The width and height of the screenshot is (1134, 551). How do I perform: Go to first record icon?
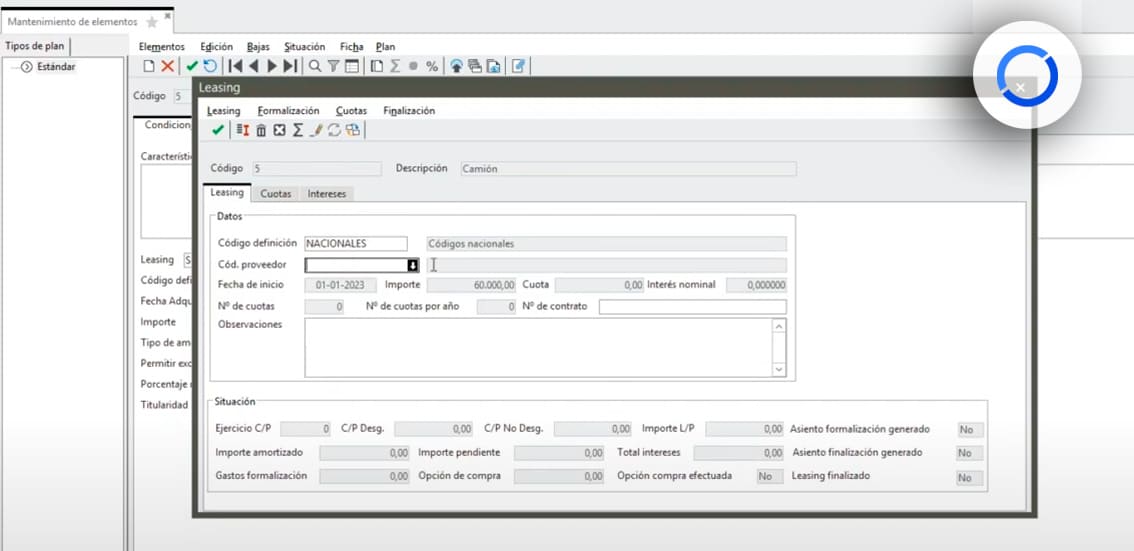(x=234, y=67)
